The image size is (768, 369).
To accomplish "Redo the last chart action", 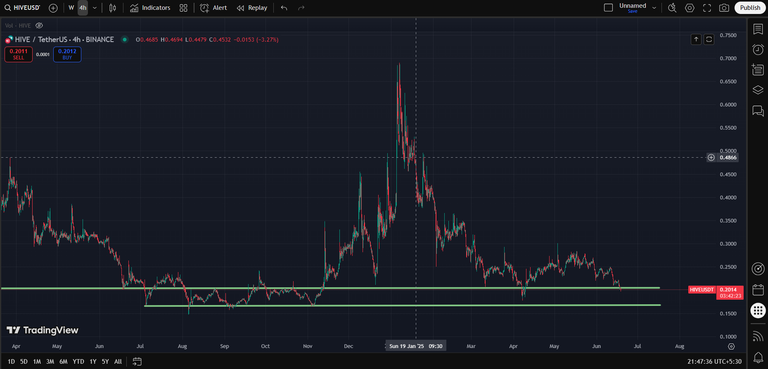I will coord(301,8).
